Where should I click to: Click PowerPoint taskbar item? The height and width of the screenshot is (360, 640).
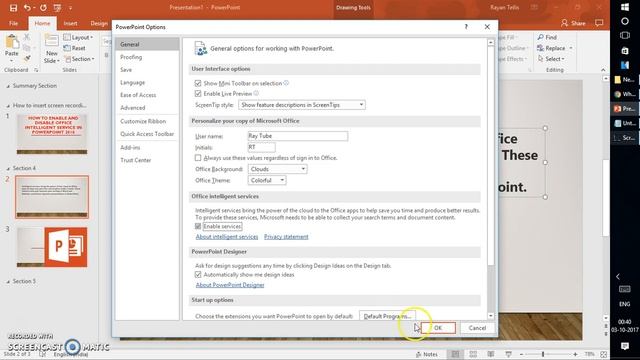[625, 109]
